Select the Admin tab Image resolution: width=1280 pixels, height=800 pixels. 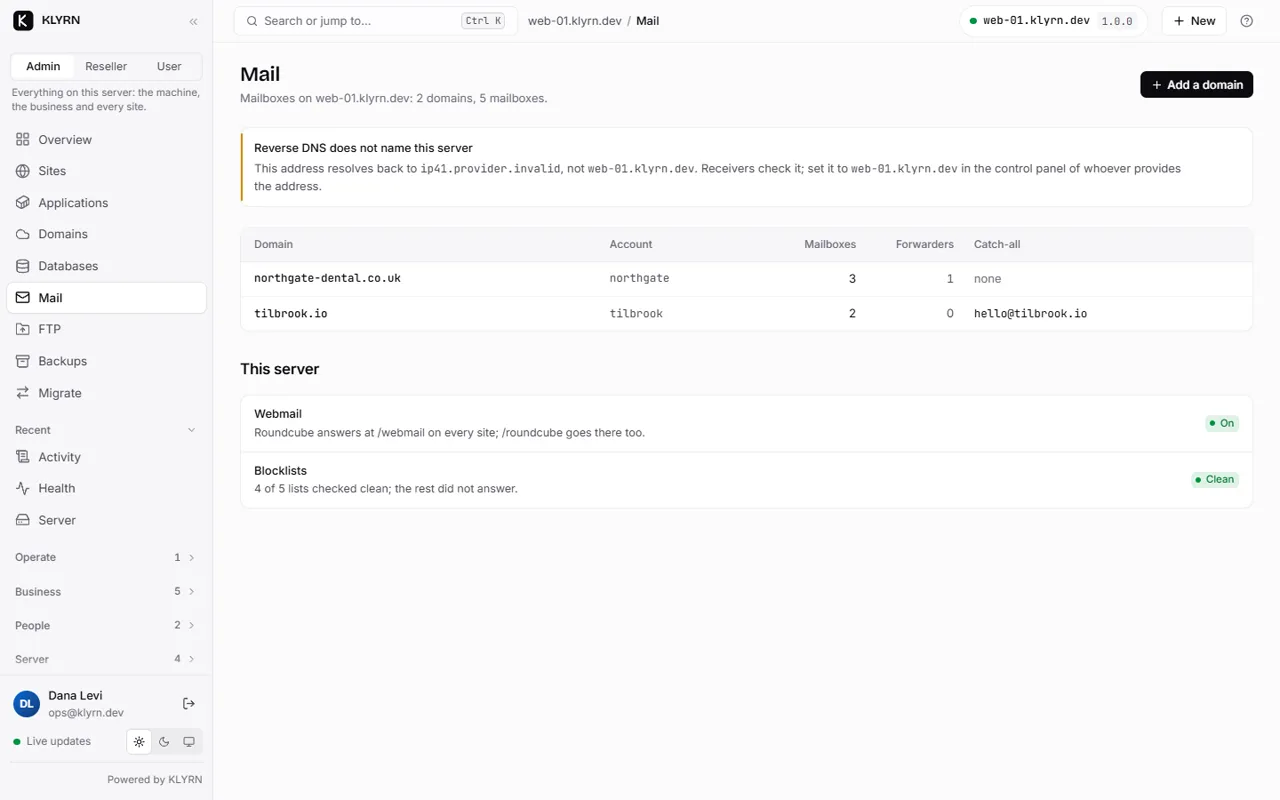click(43, 66)
